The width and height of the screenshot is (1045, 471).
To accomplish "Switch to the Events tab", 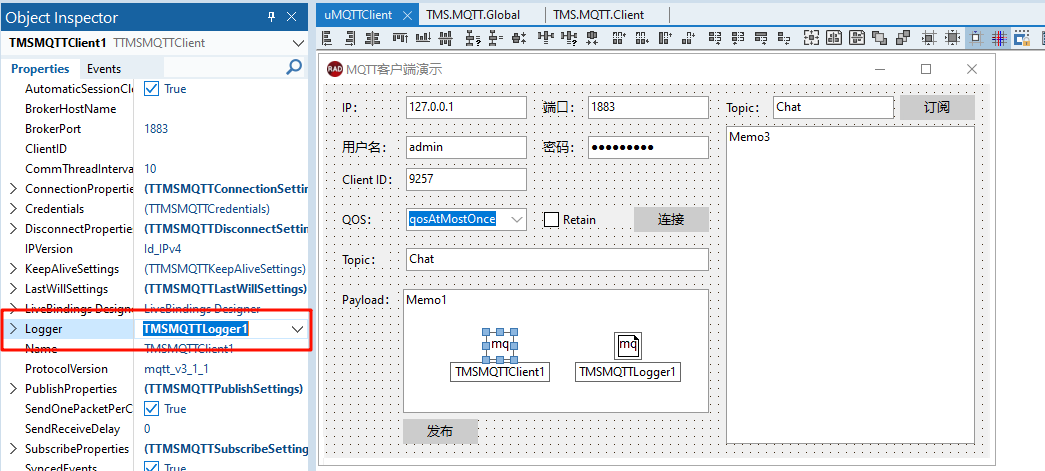I will point(104,69).
